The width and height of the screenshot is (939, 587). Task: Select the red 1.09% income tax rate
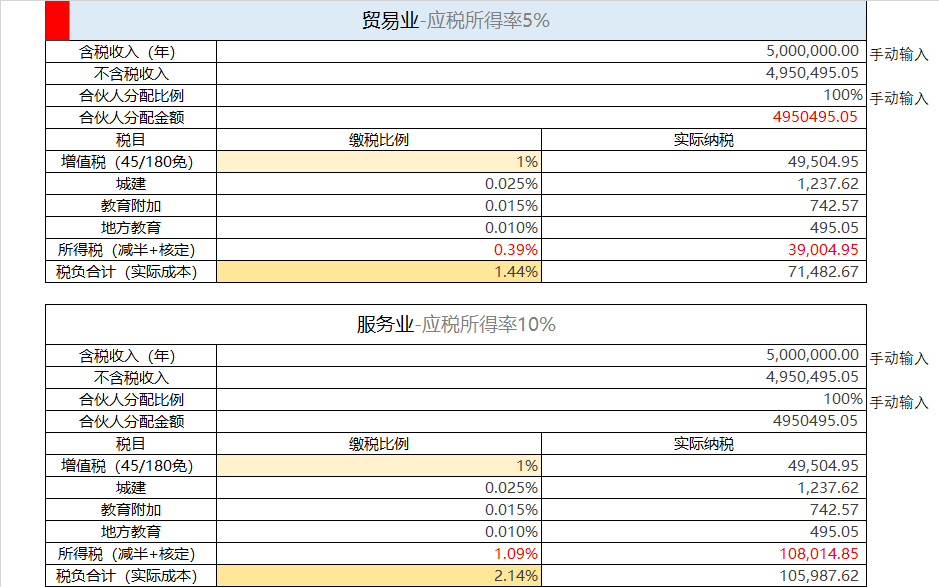click(379, 553)
